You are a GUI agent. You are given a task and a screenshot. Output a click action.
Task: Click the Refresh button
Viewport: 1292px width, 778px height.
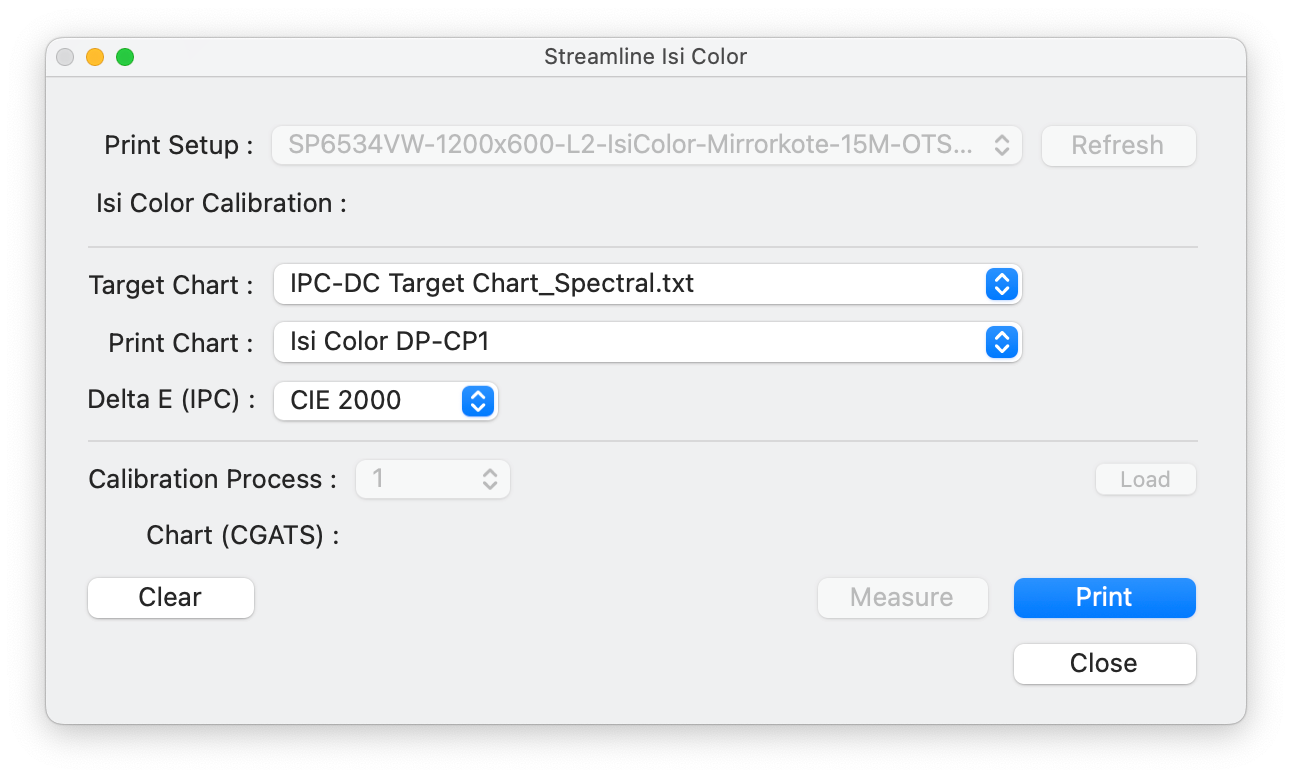pos(1118,146)
